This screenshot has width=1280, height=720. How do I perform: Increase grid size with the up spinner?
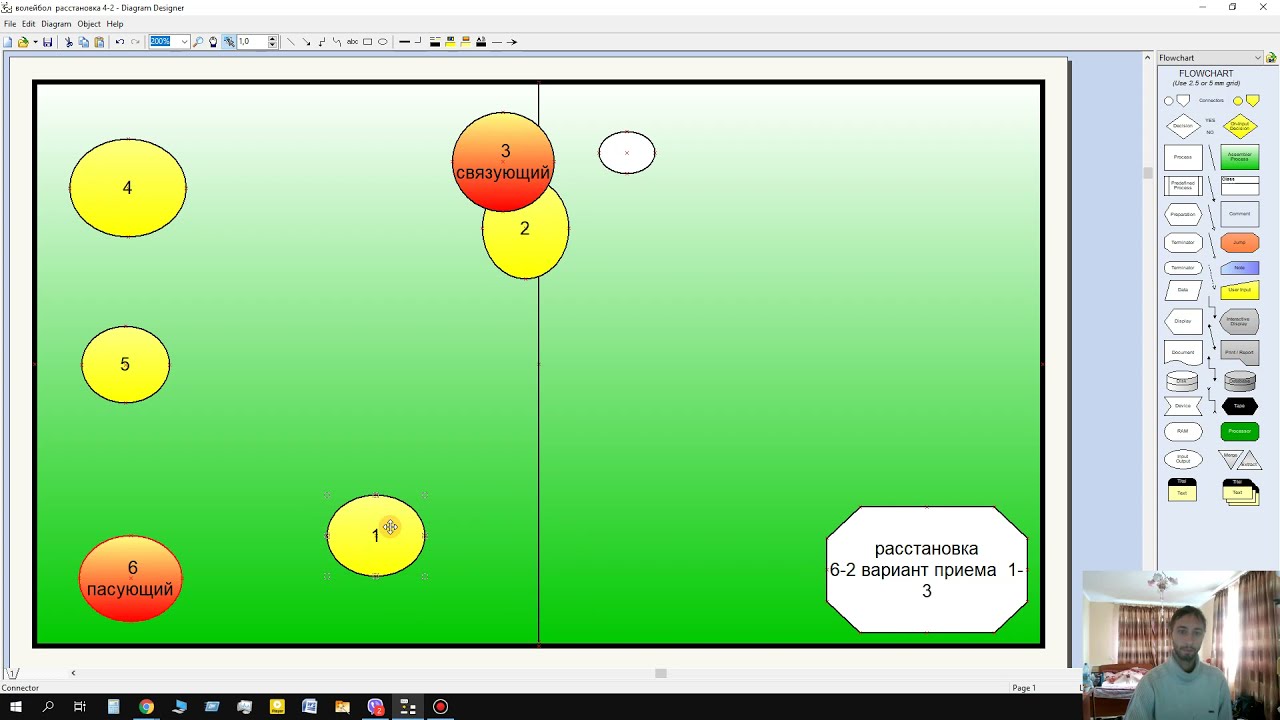(273, 39)
